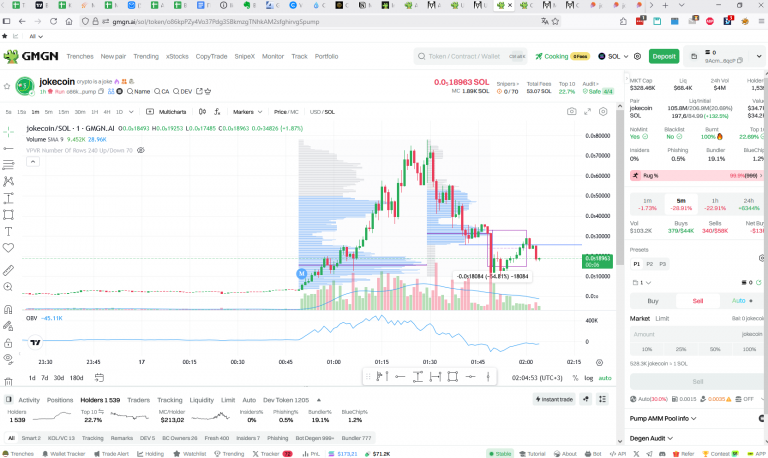Switch to Activity tab
This screenshot has width=768, height=458.
pyautogui.click(x=29, y=400)
